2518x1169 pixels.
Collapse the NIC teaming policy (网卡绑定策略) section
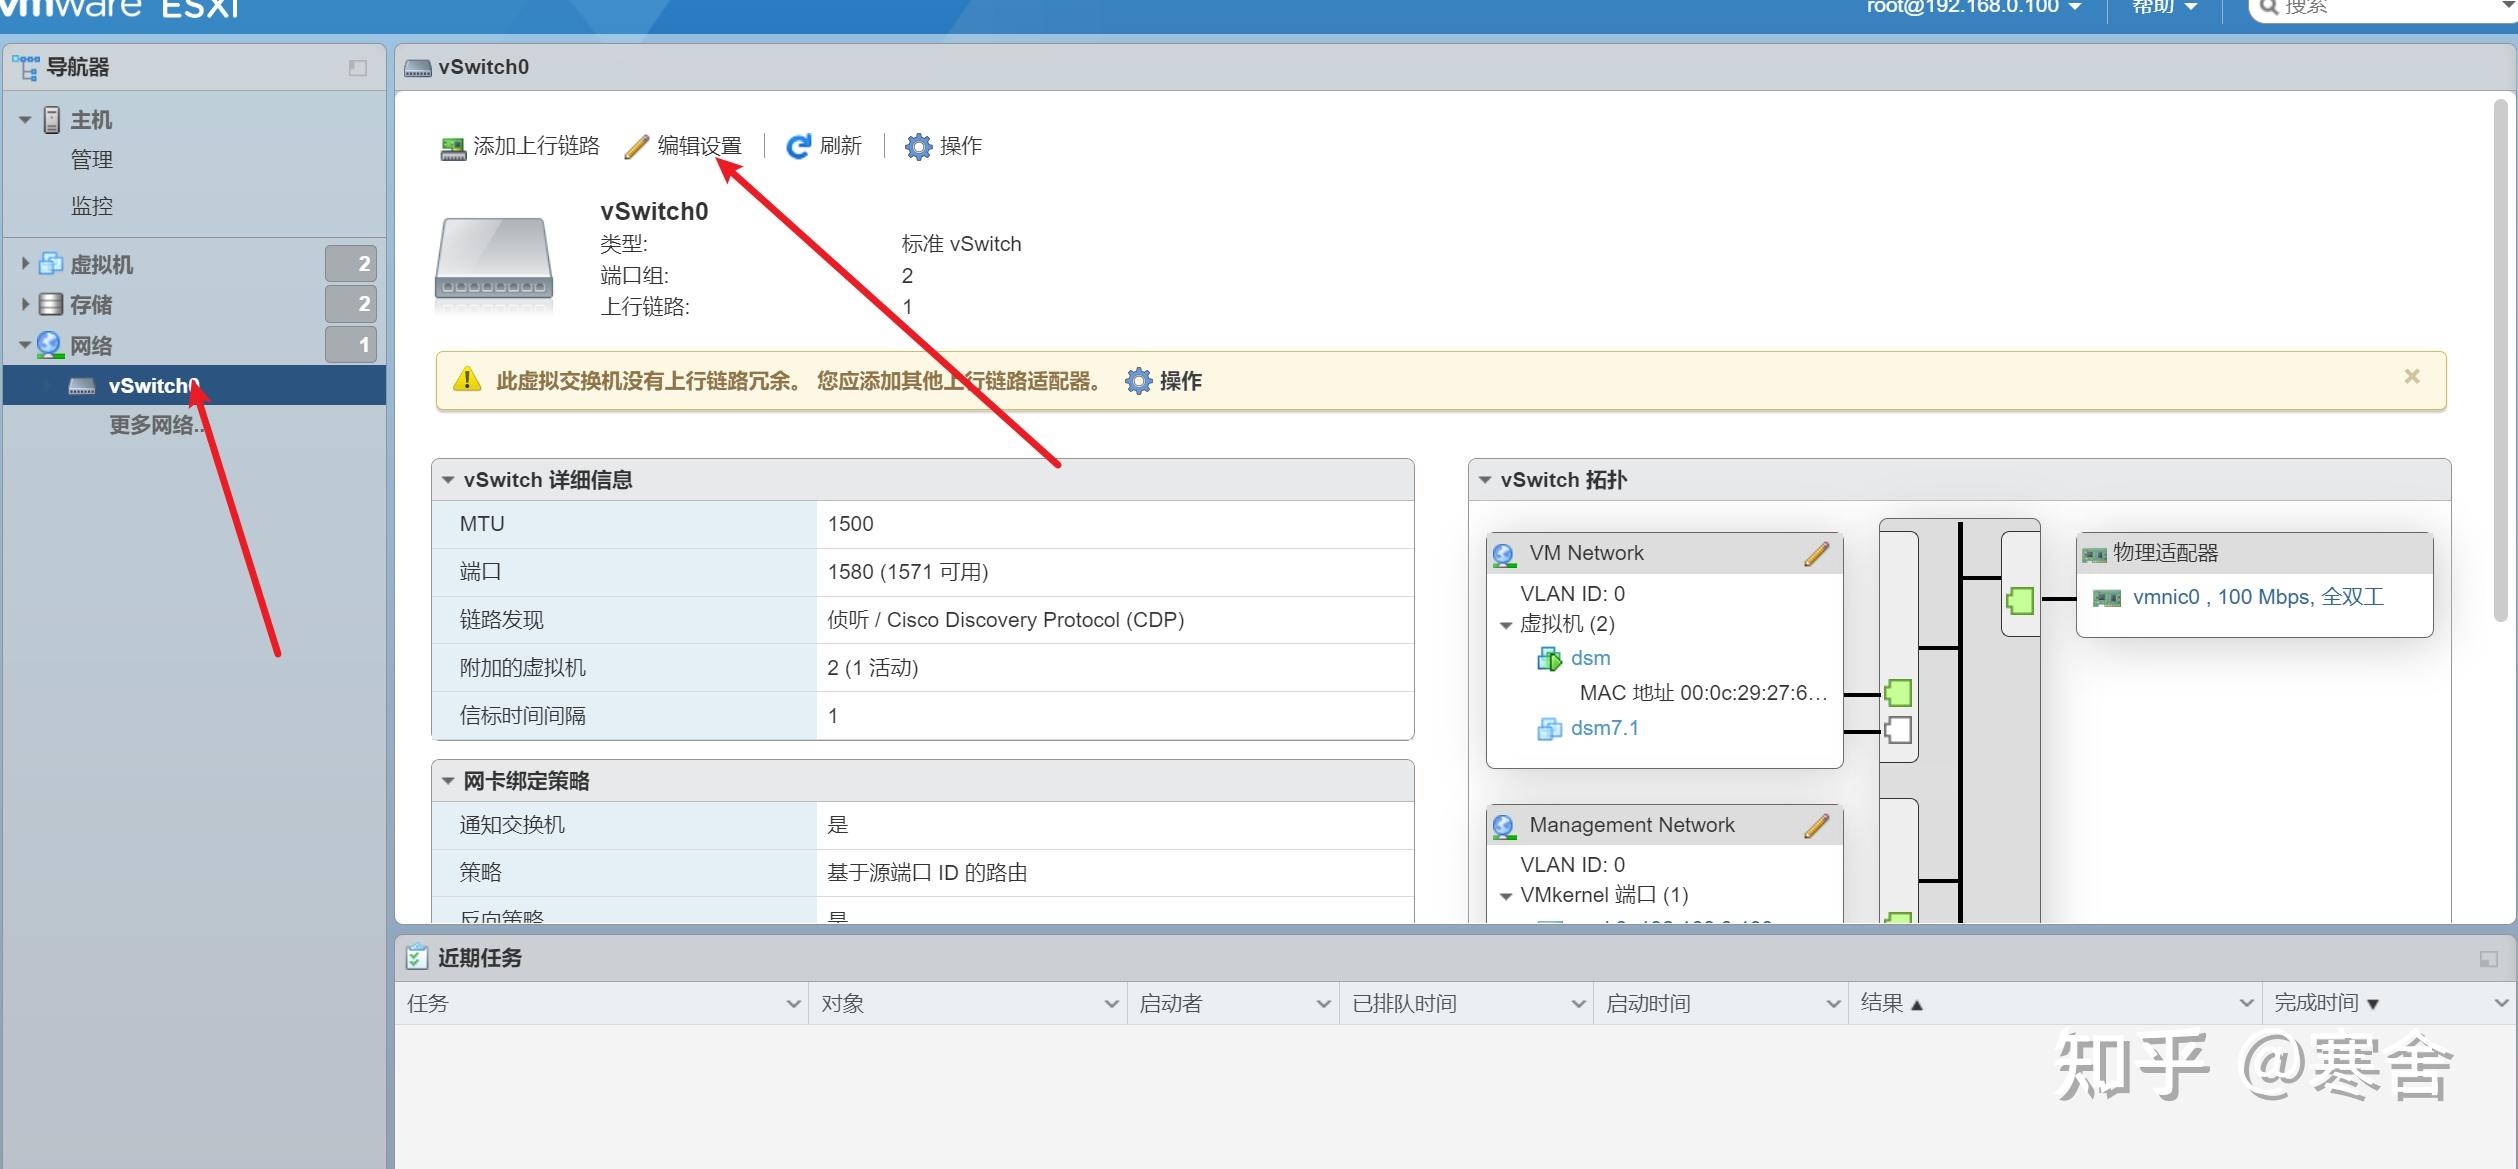tap(448, 781)
